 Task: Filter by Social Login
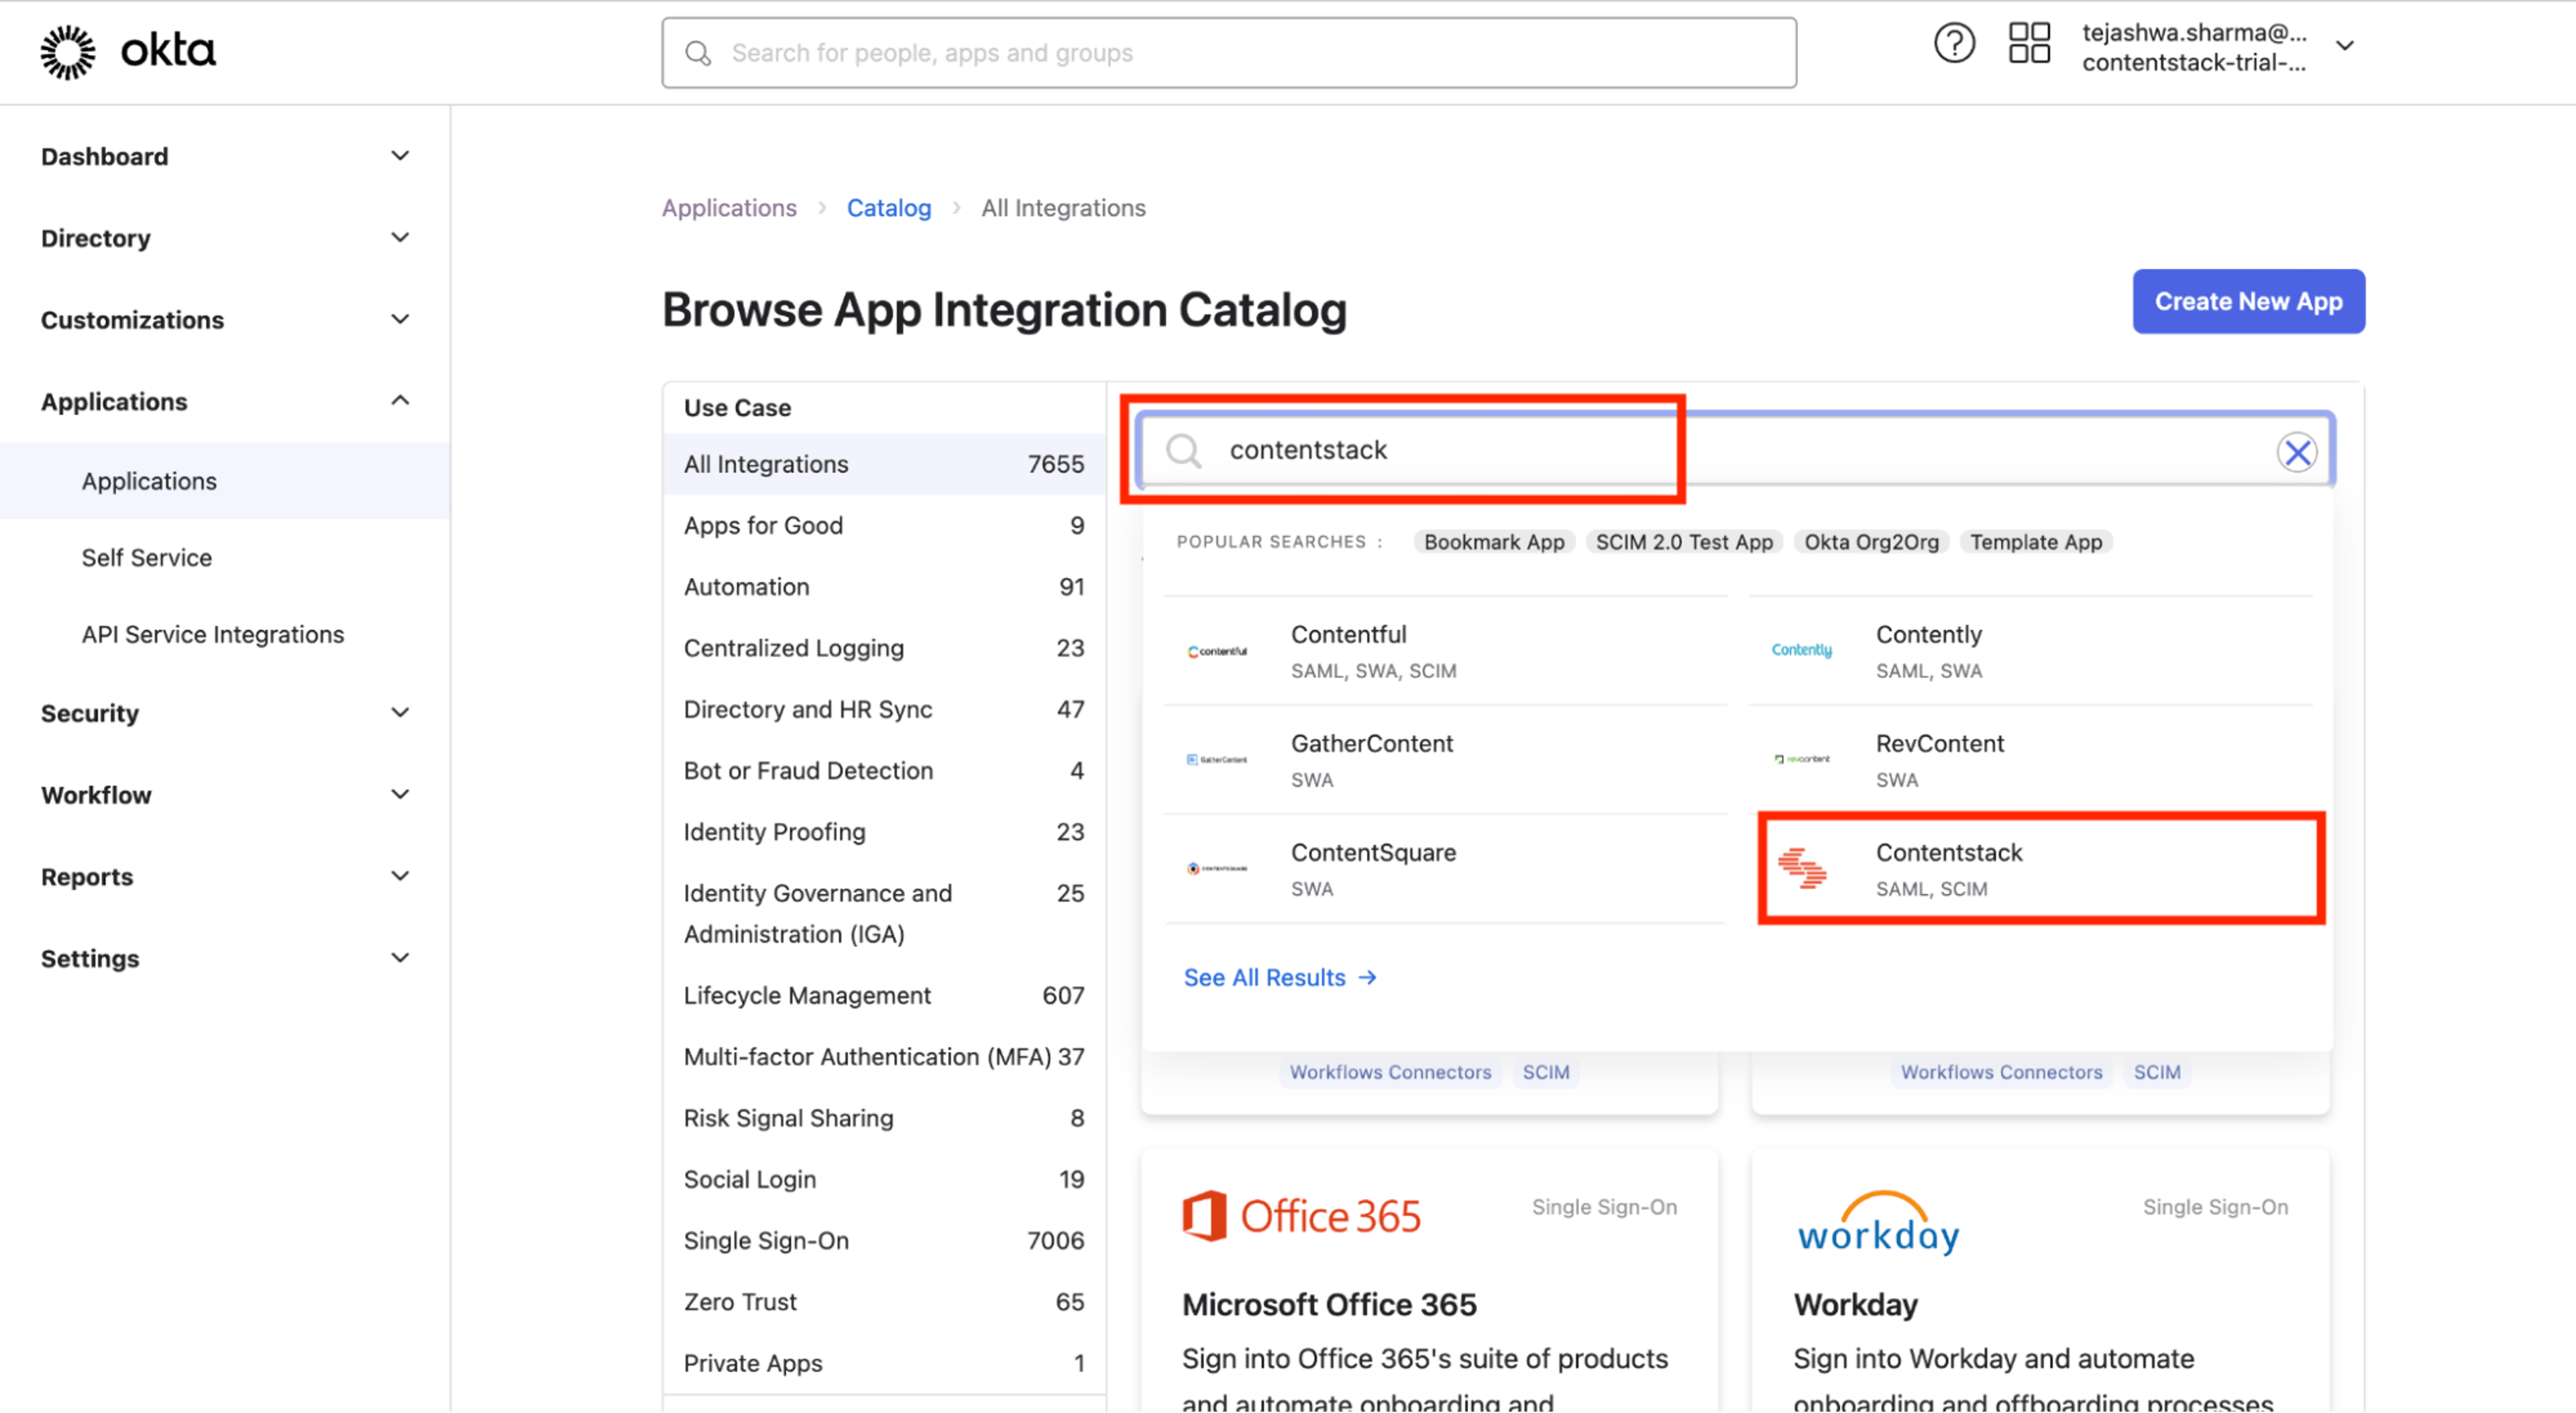coord(883,1180)
